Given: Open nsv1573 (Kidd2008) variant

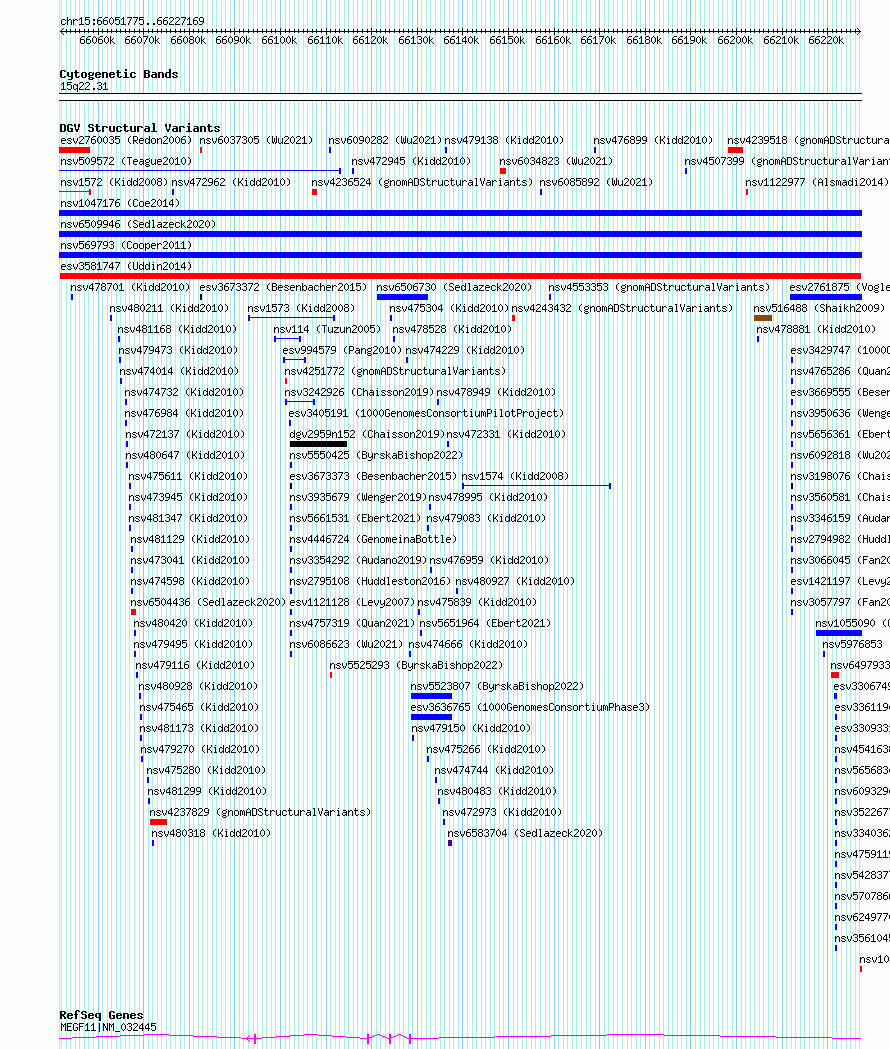Looking at the screenshot, I should pos(301,308).
